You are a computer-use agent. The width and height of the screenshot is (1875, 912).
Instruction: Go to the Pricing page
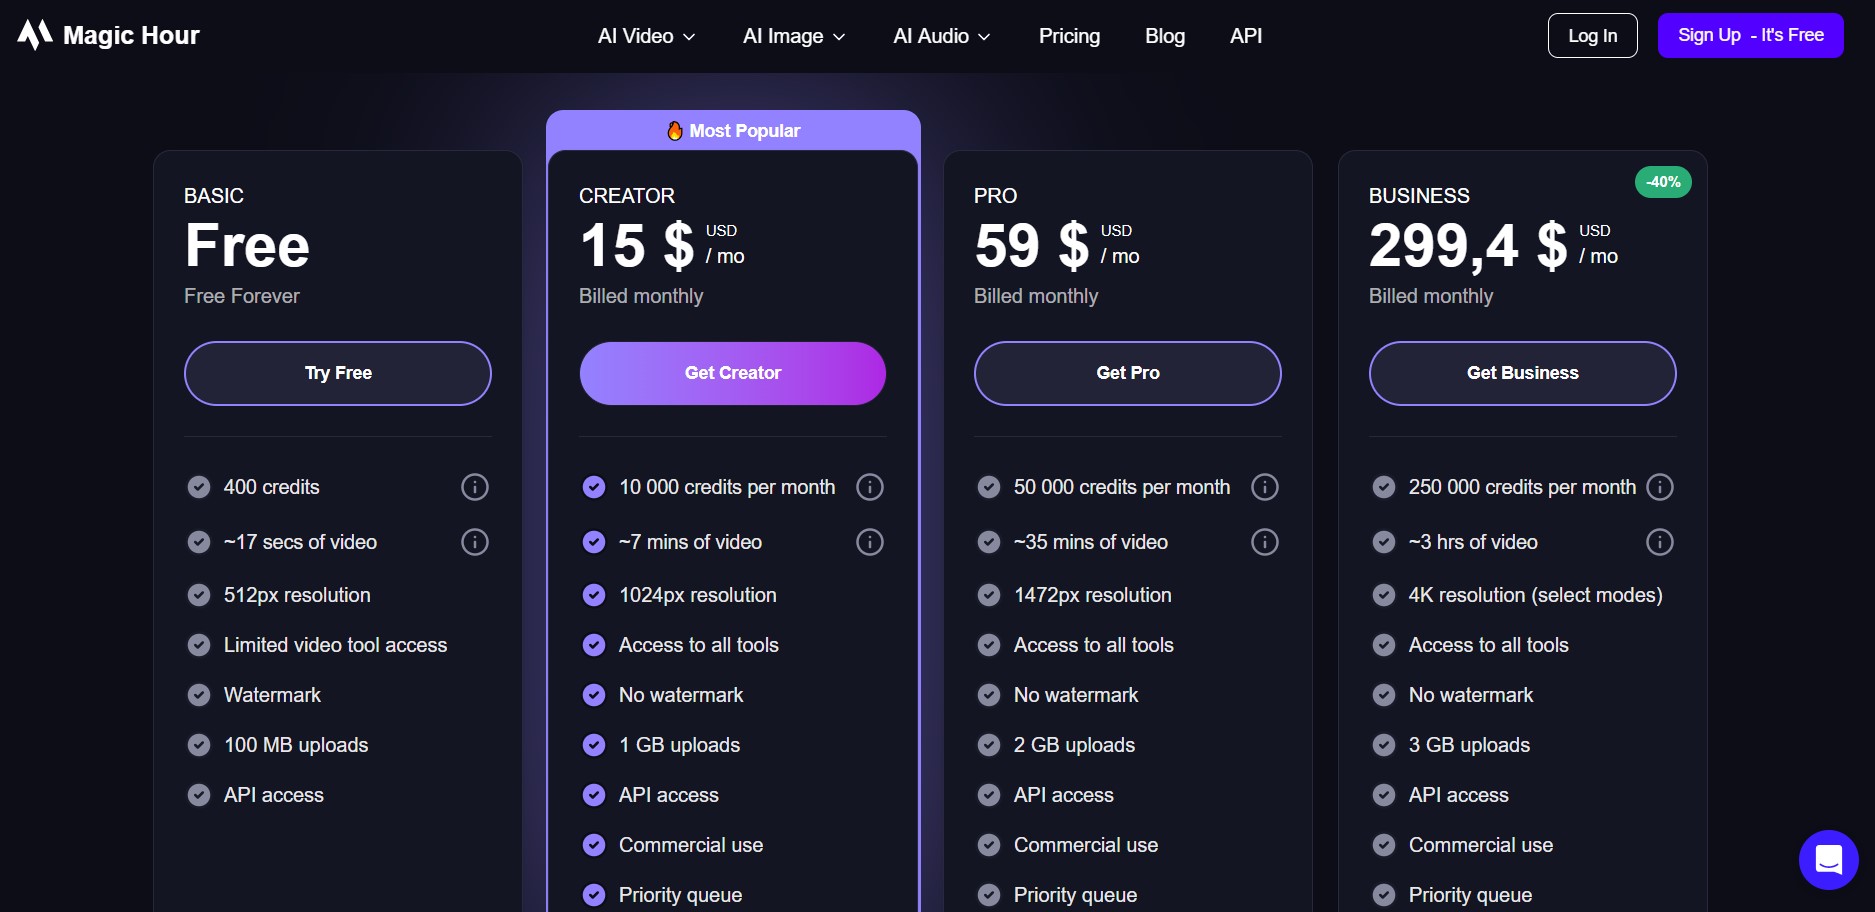(1069, 36)
